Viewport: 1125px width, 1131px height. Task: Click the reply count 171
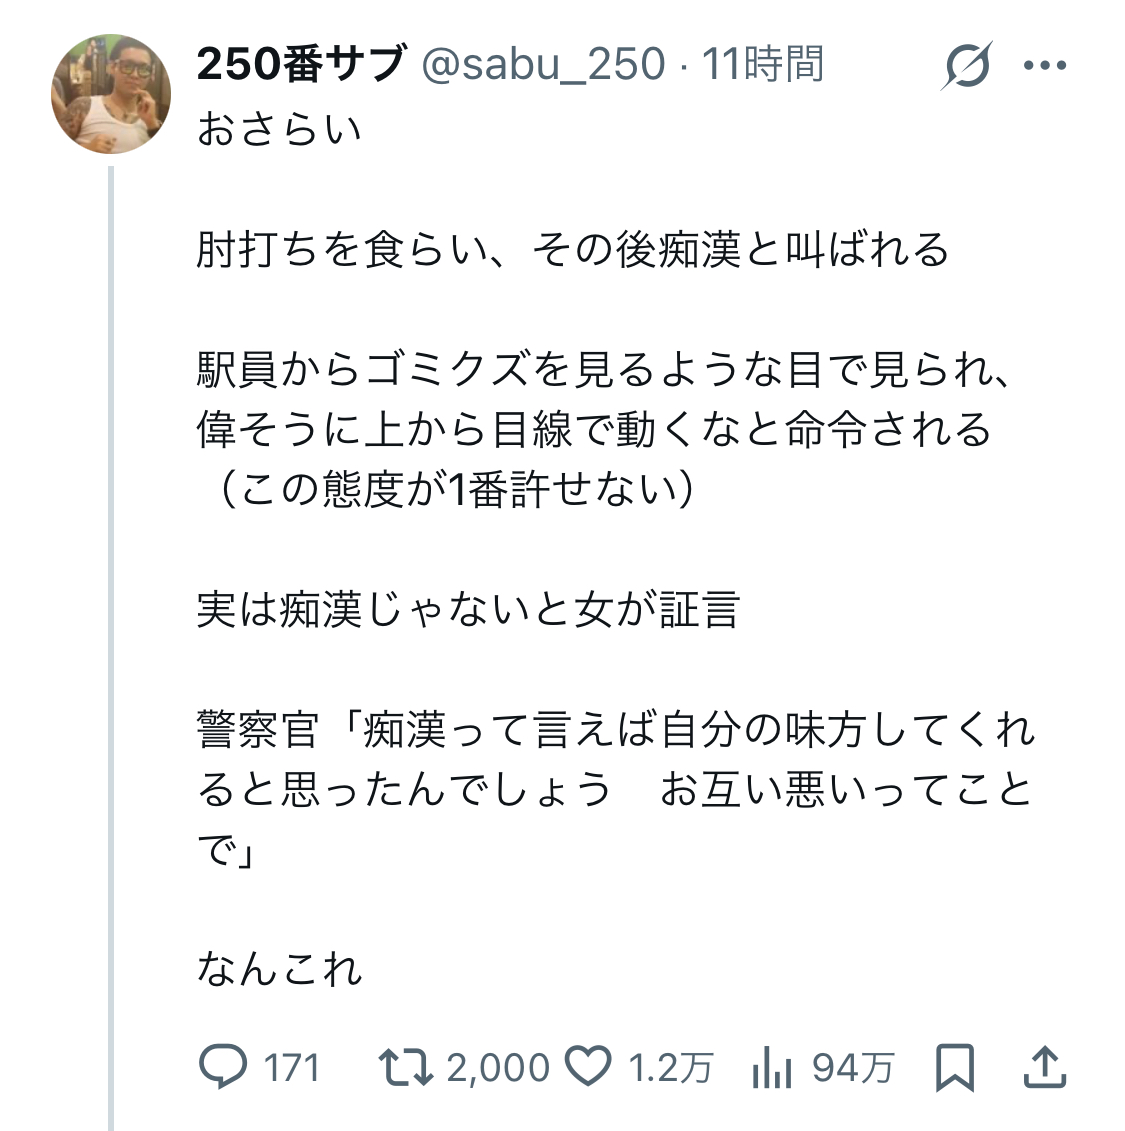tap(291, 1068)
